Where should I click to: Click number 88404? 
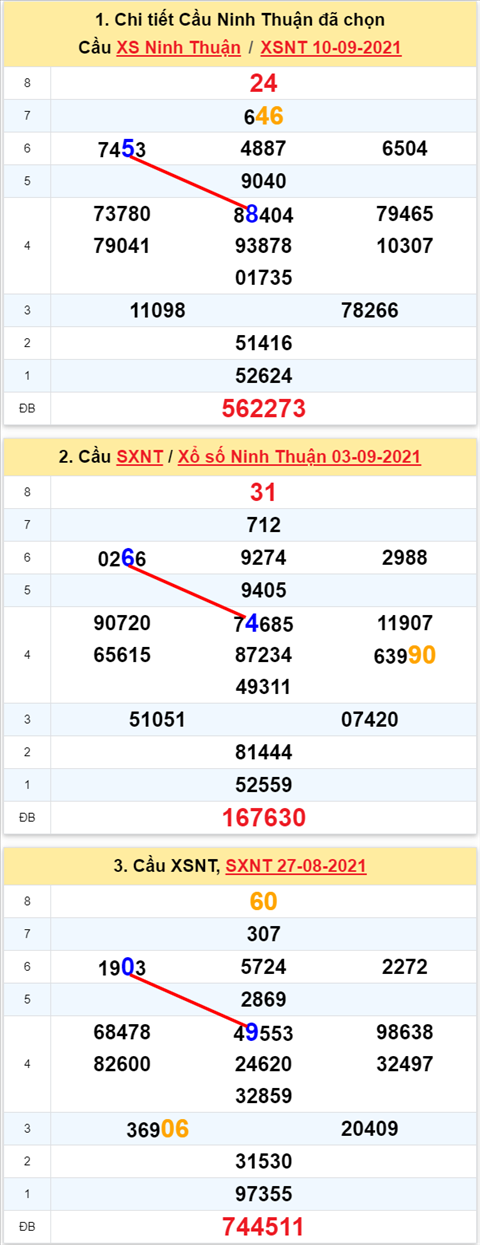264,214
